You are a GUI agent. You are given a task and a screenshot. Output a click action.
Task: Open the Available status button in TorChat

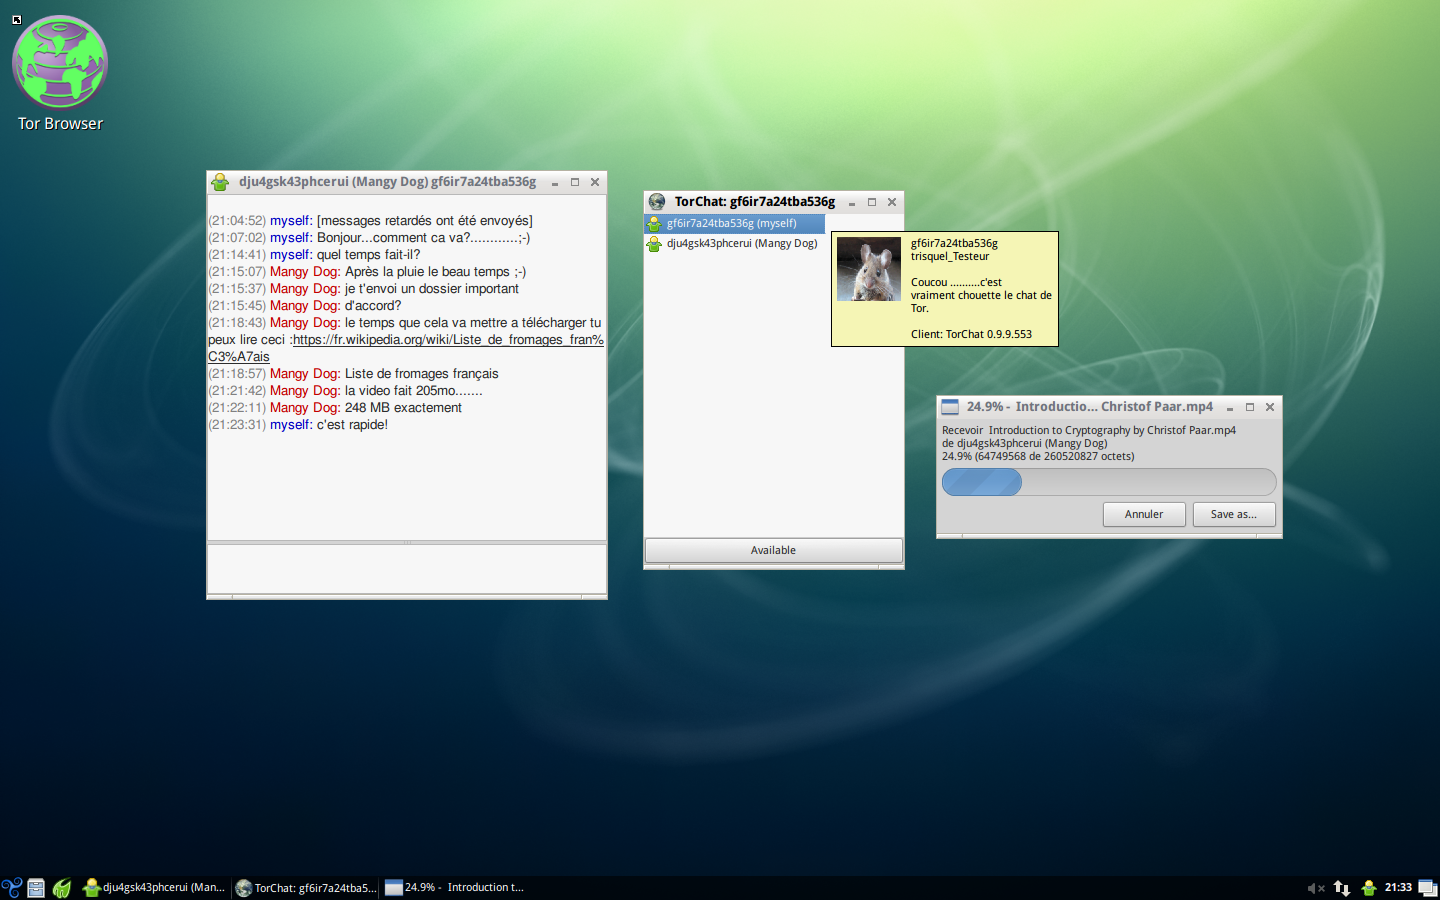pos(773,550)
